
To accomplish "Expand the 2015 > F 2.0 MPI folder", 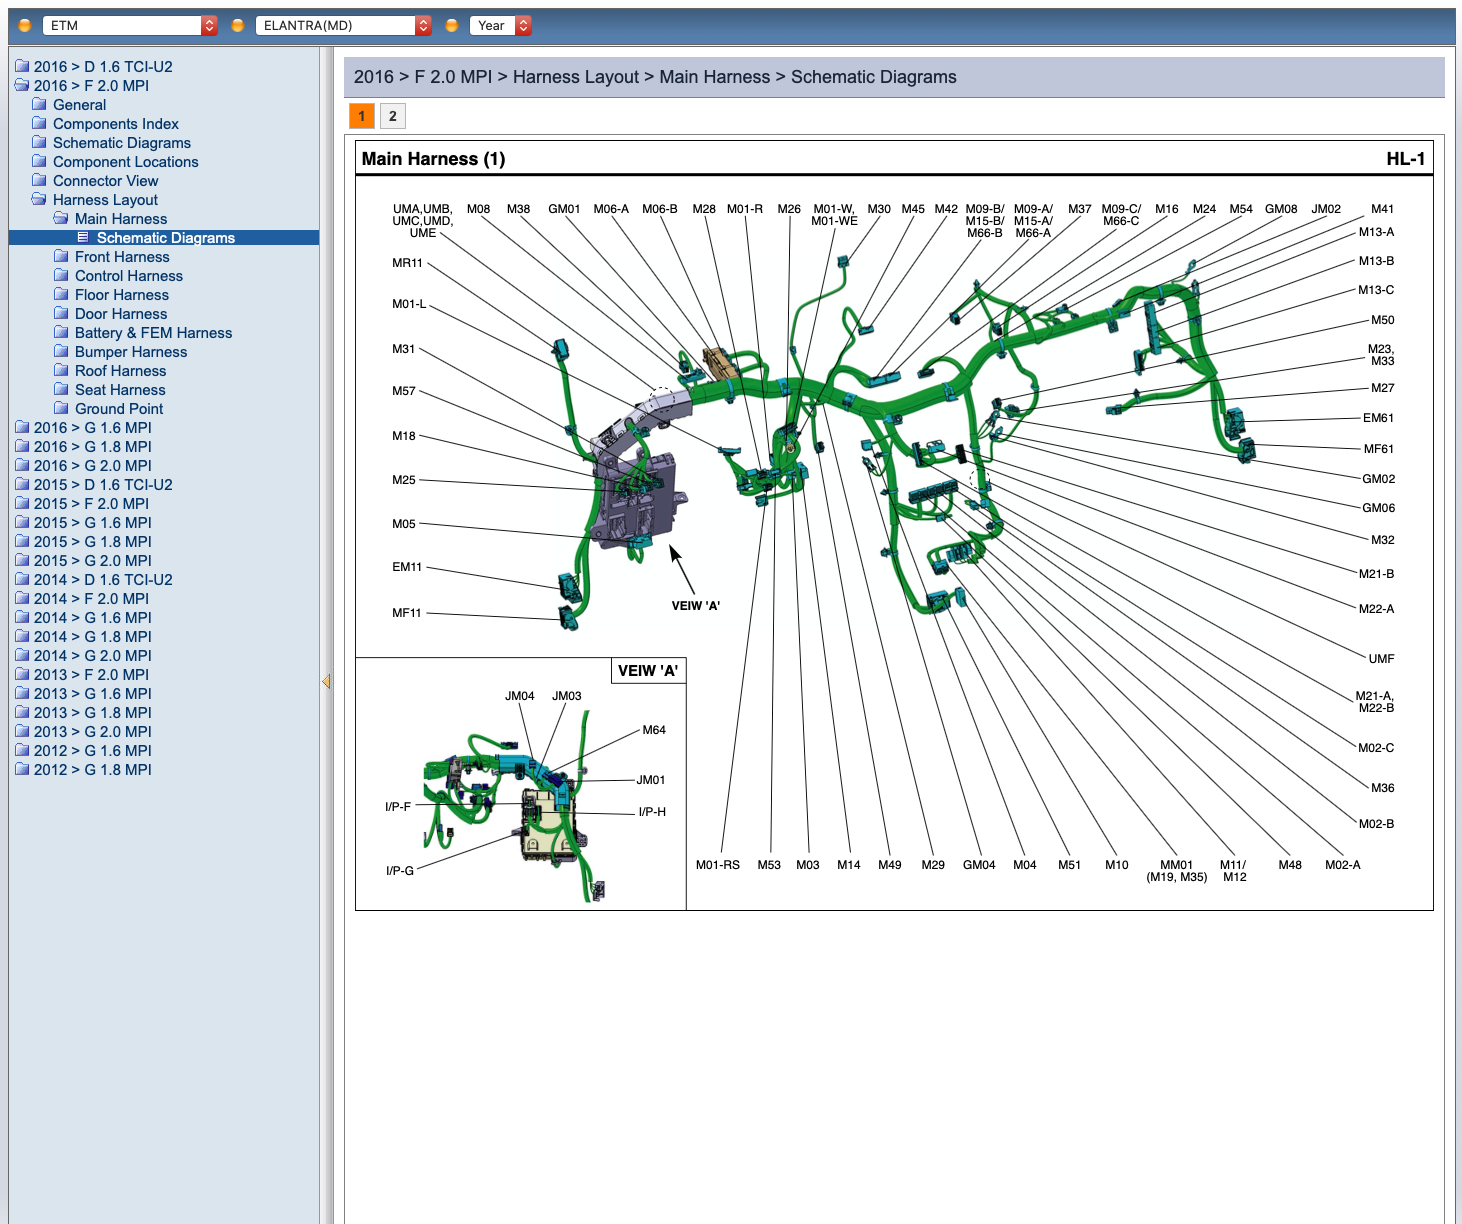I will [91, 504].
